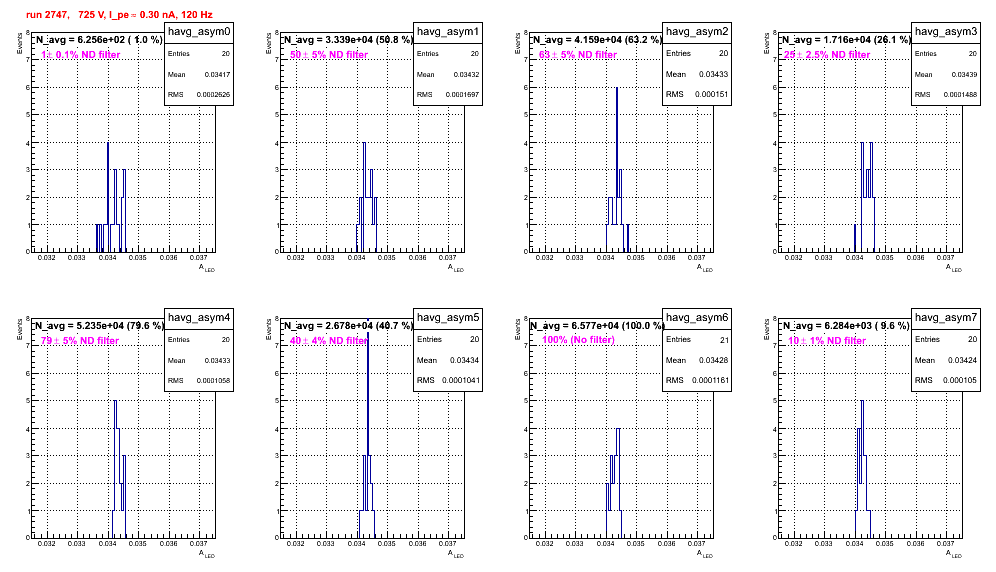Click the 25 ± 2.5% ND filter label
Viewport: 996px width, 572px height.
tap(827, 55)
